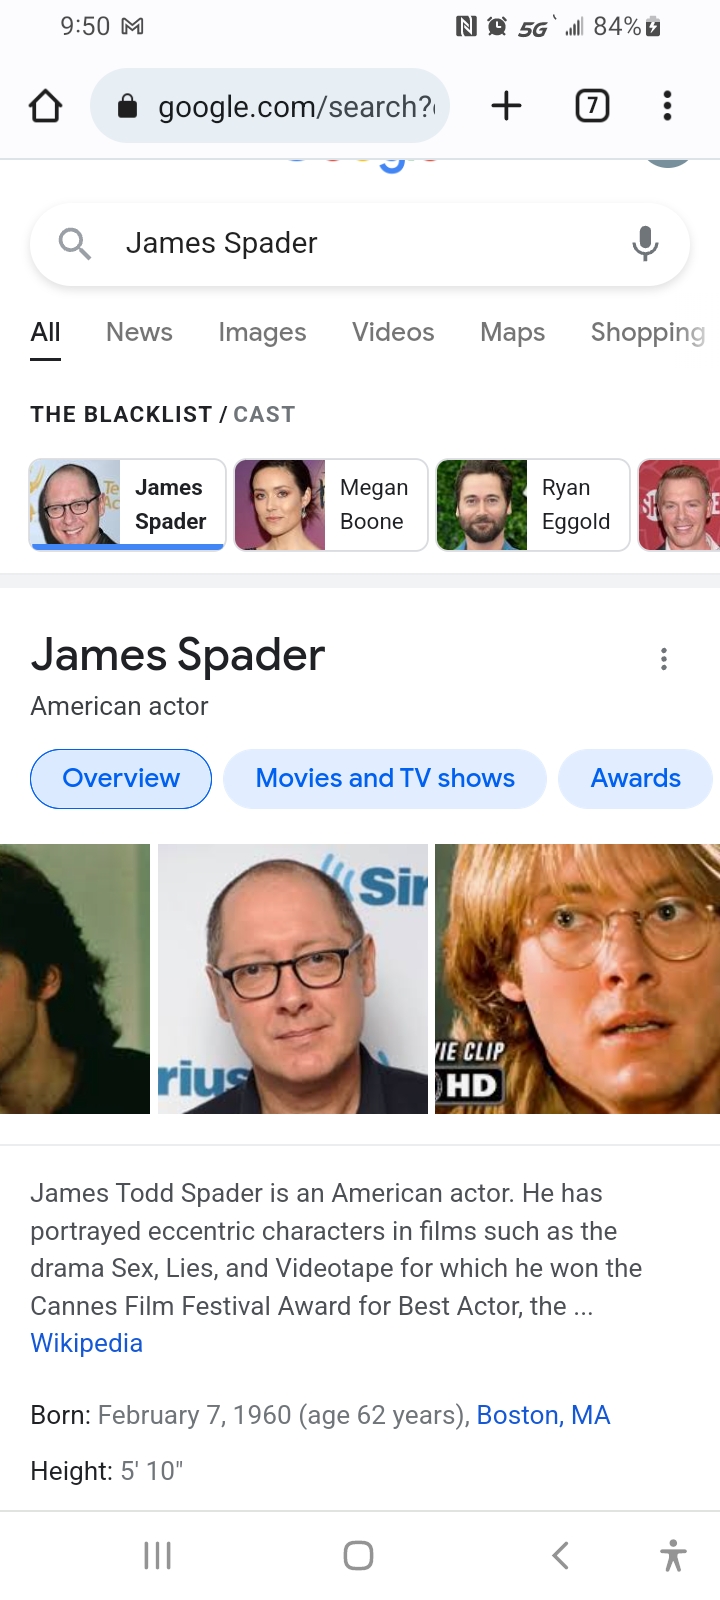Tap the browser home icon
Viewport: 720px width, 1600px height.
tap(45, 105)
